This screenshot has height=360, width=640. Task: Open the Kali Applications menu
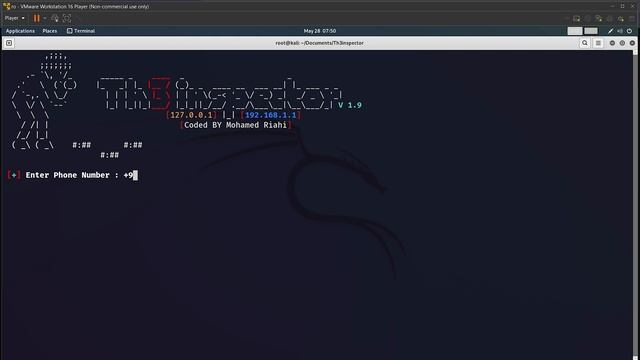point(20,31)
